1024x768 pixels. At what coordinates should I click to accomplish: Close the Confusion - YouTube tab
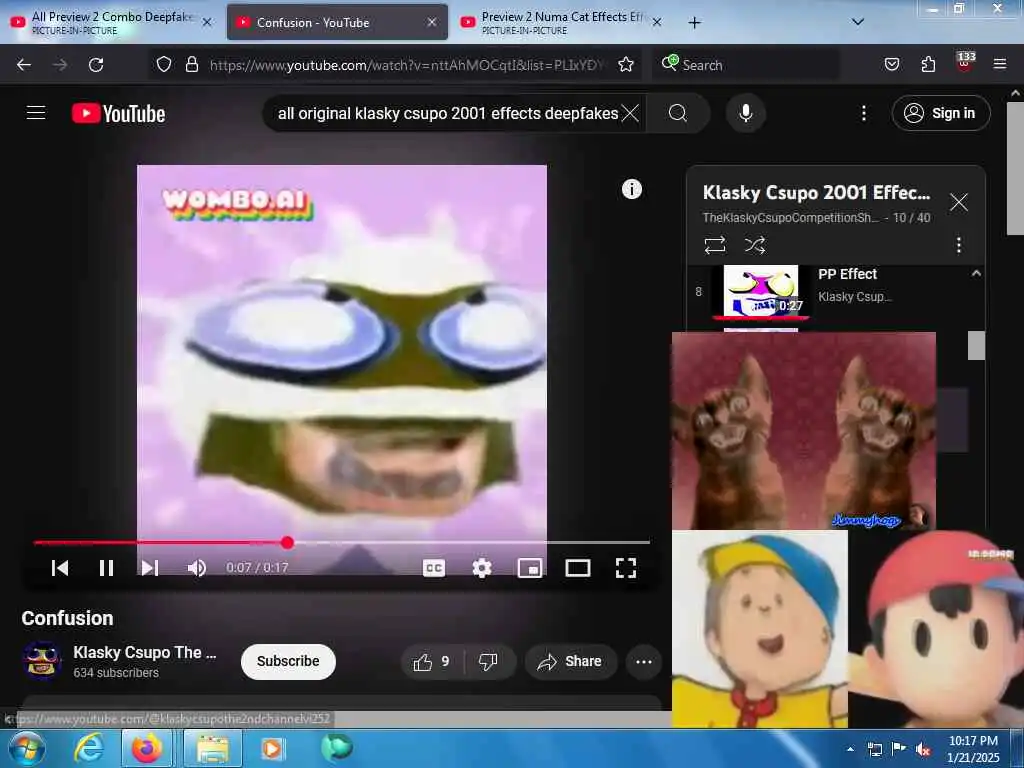(432, 22)
